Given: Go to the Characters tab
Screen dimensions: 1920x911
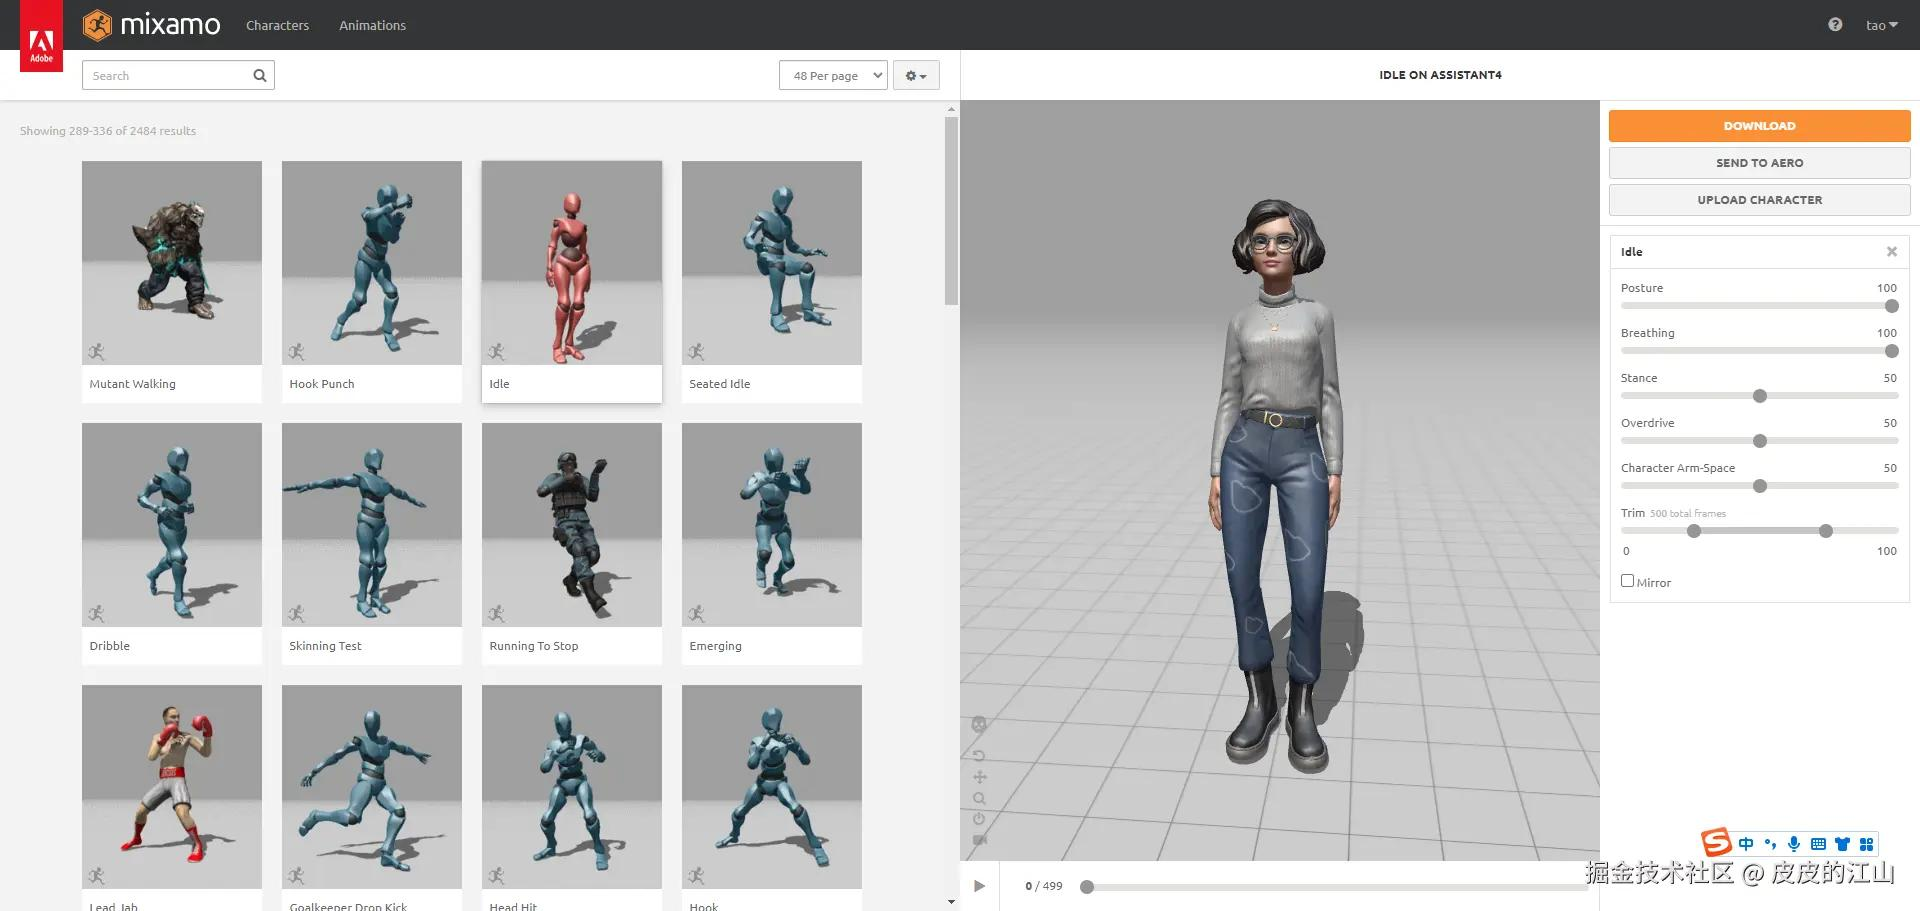Looking at the screenshot, I should (277, 25).
